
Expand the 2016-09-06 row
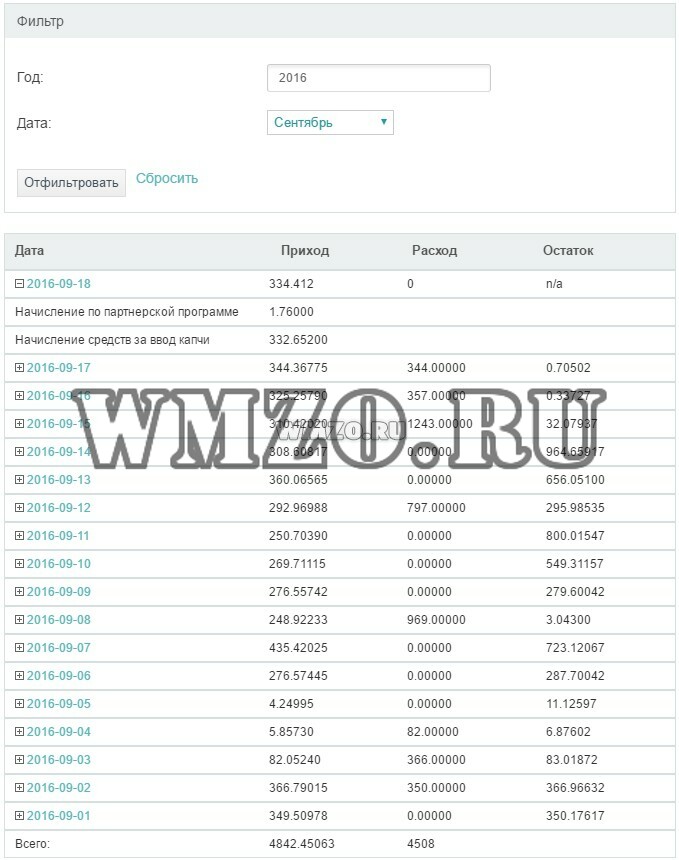coord(19,675)
